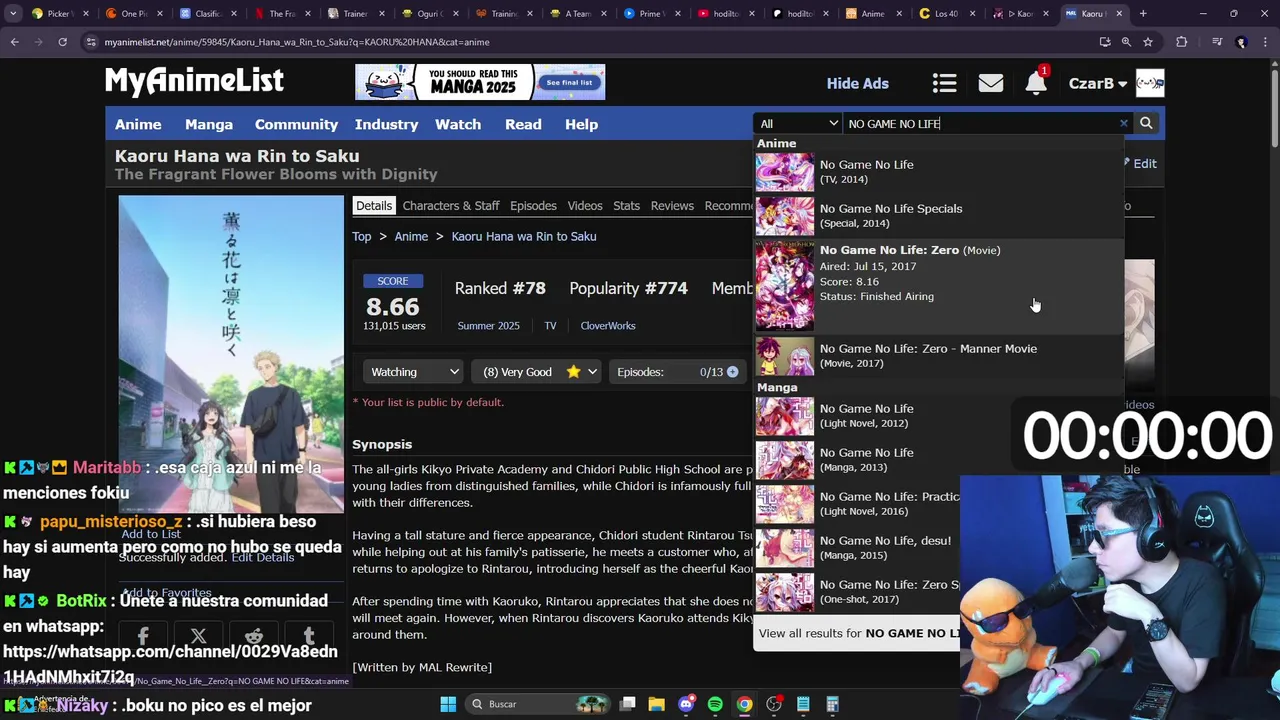
Task: Open Chrome's tab search dropdown arrow
Action: (13, 14)
